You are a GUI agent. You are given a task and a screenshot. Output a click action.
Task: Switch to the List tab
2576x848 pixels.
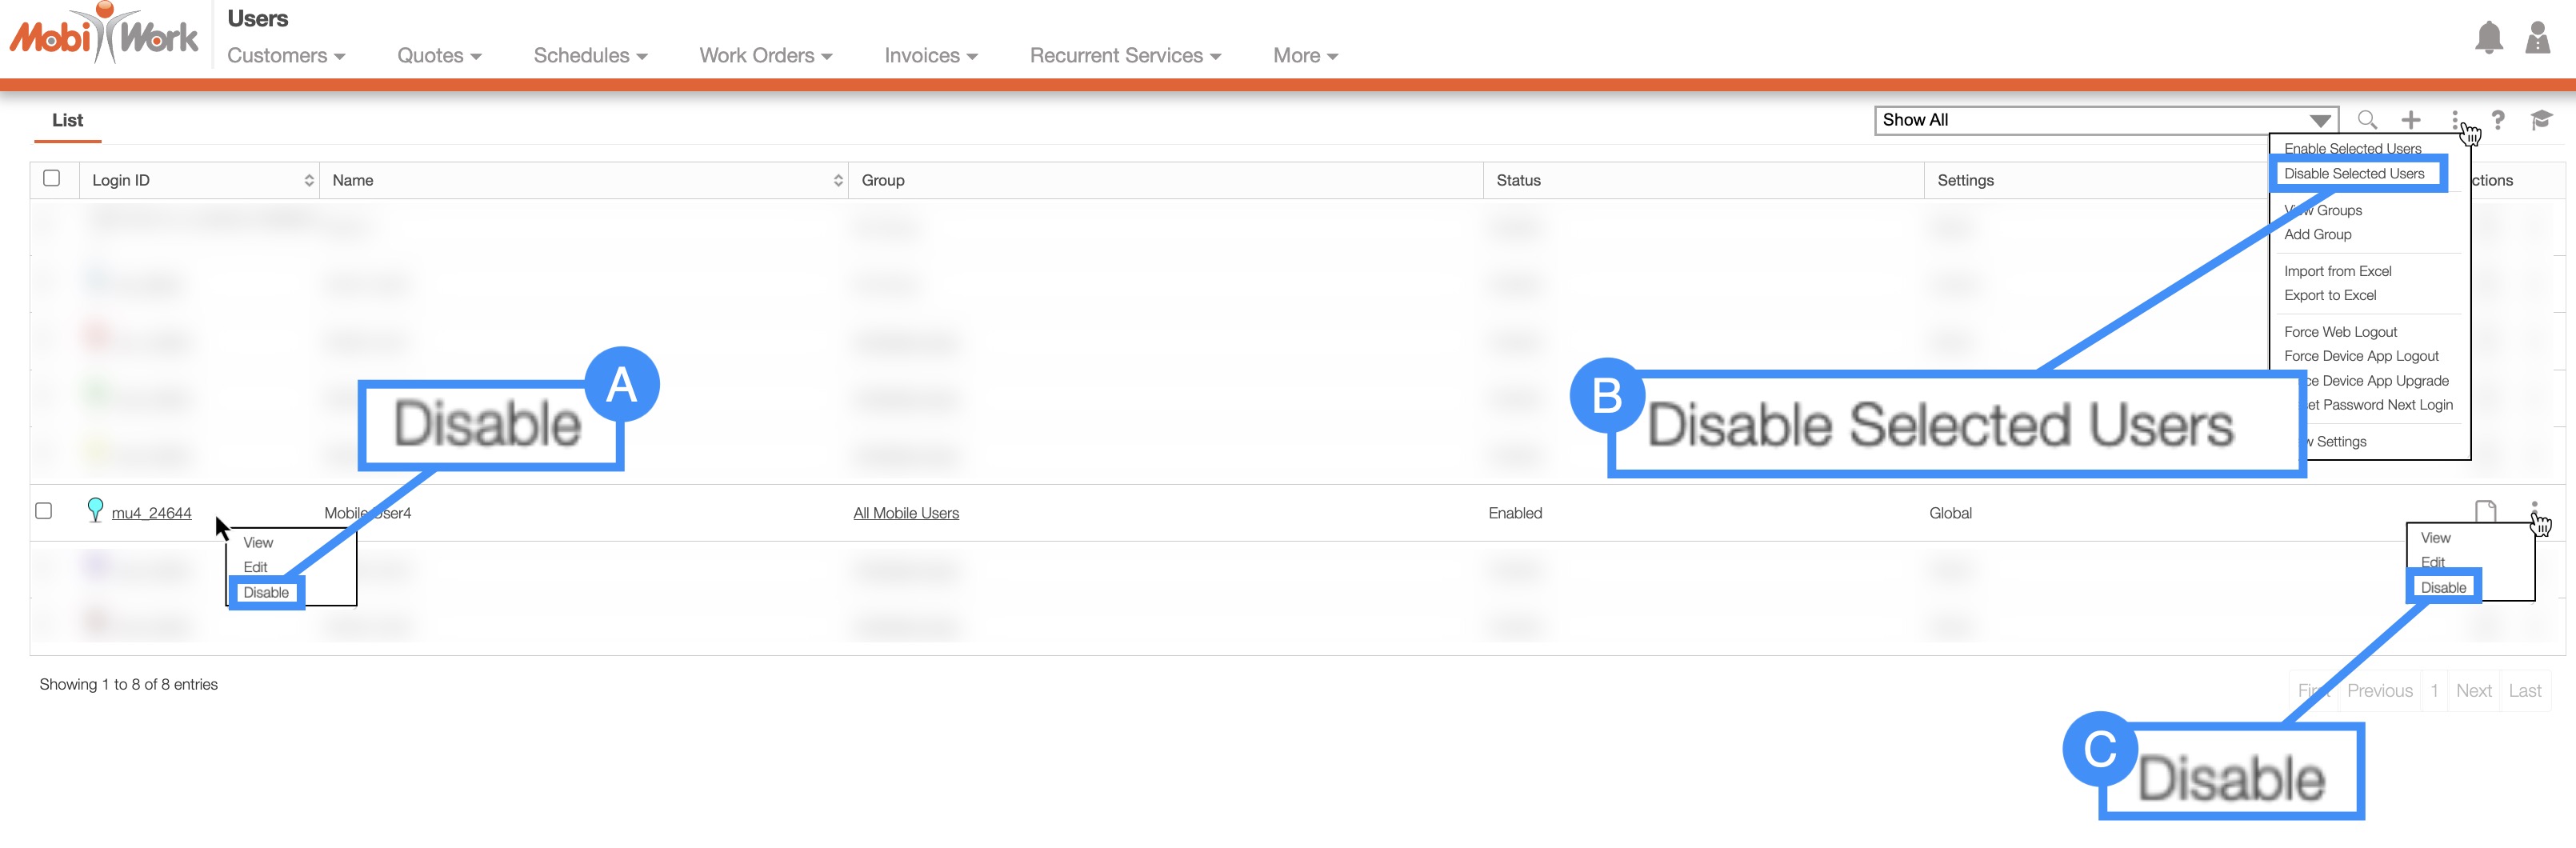tap(67, 120)
